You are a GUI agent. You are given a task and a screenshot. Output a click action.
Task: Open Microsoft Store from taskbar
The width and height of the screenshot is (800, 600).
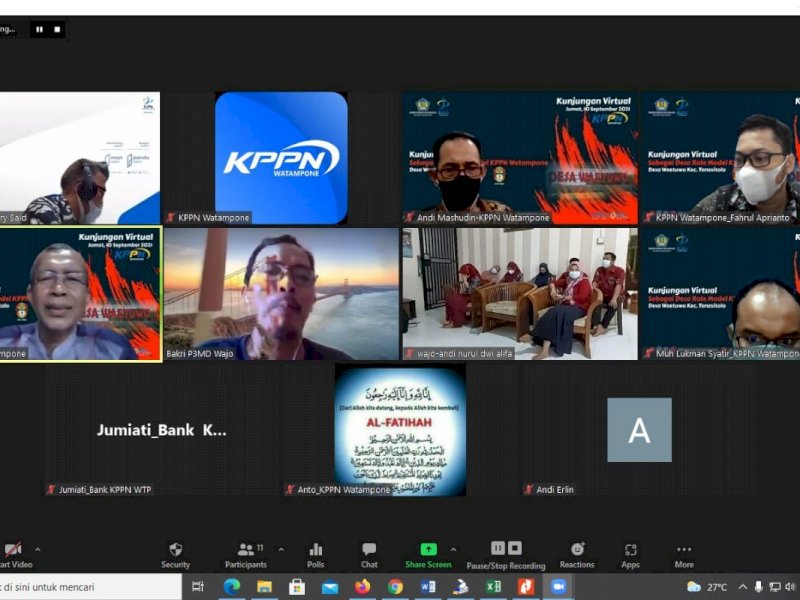(297, 587)
